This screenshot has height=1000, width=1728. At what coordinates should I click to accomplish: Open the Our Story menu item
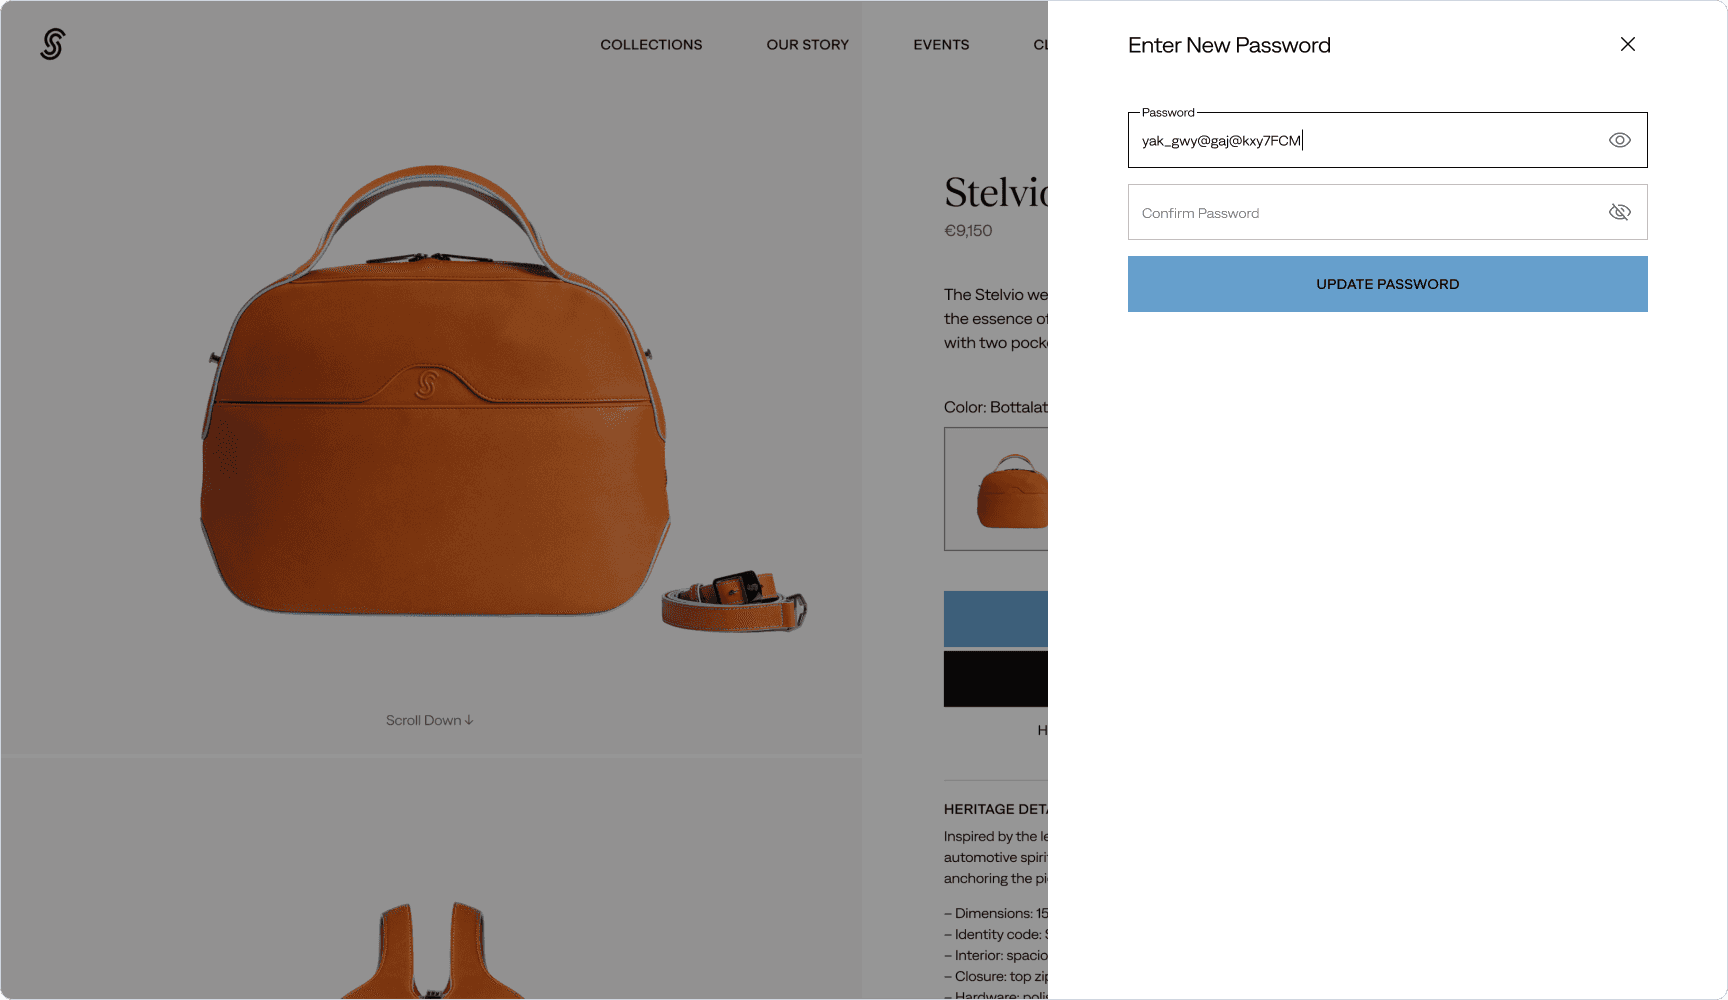pos(807,45)
